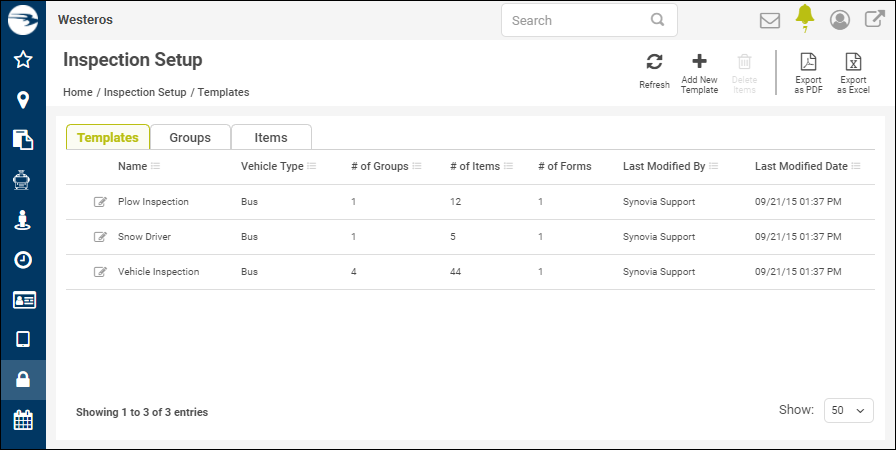Image resolution: width=896 pixels, height=450 pixels.
Task: Switch to the Groups tab
Action: click(190, 137)
